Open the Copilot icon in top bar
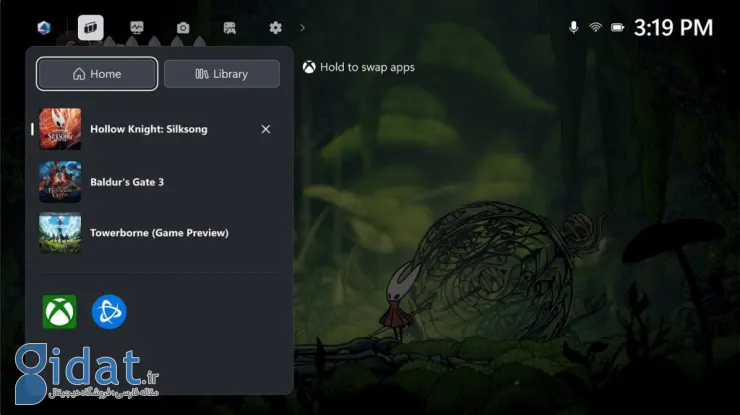The image size is (740, 415). [x=44, y=28]
